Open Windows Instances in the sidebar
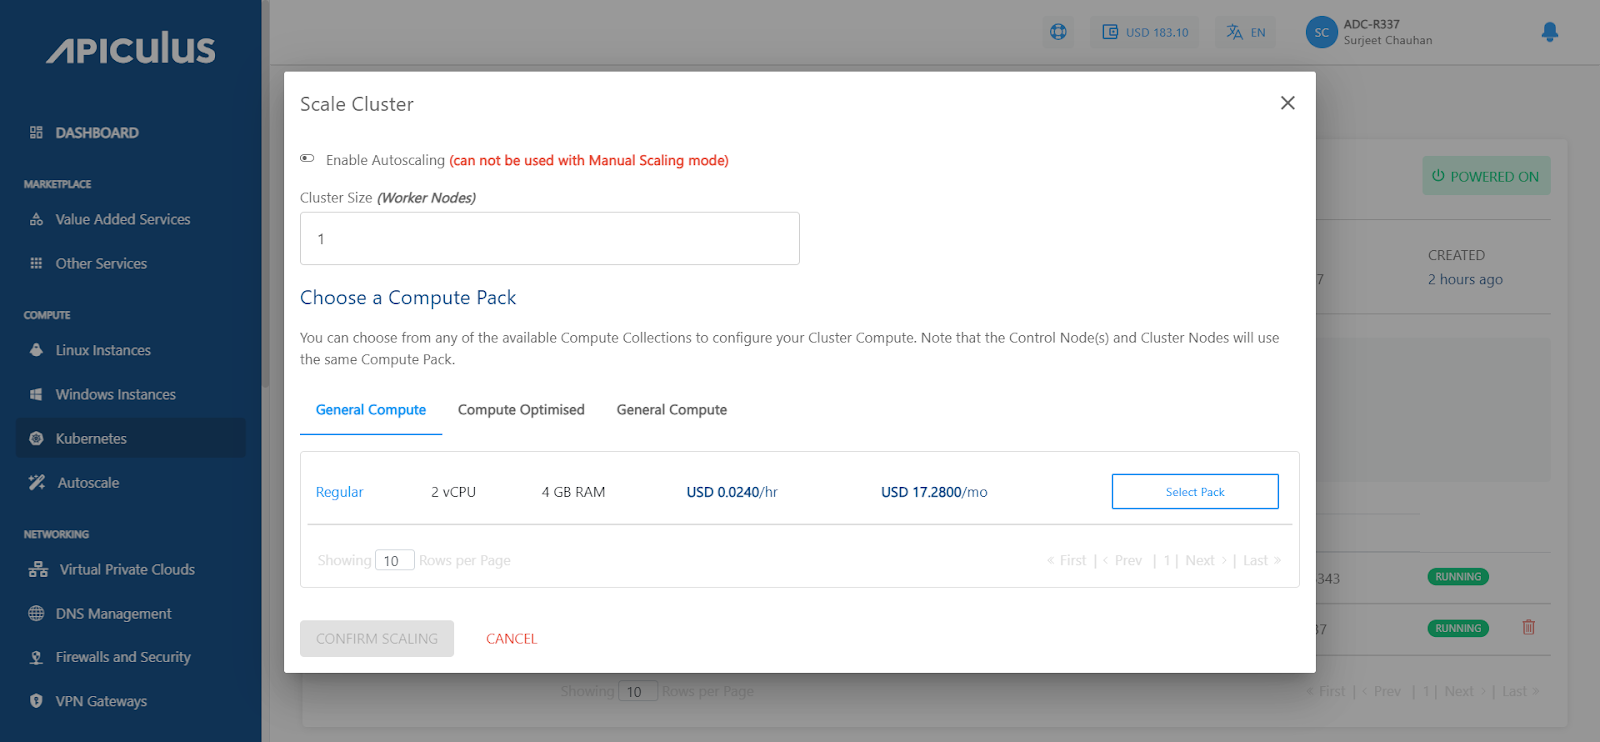This screenshot has height=742, width=1600. click(x=115, y=395)
